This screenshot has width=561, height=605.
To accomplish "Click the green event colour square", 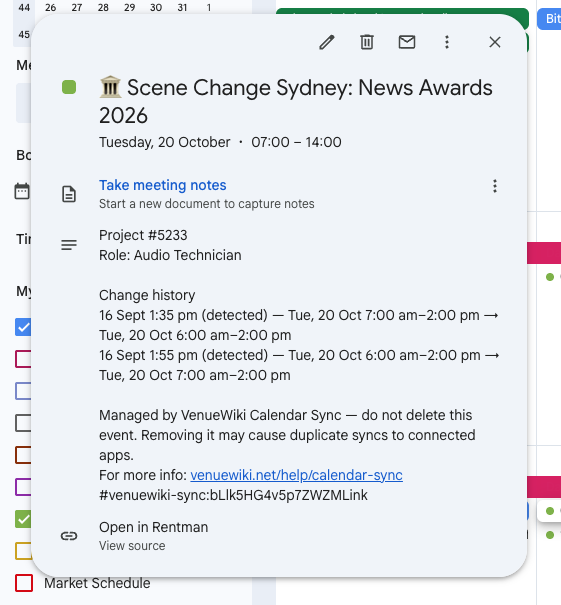I will pyautogui.click(x=69, y=87).
